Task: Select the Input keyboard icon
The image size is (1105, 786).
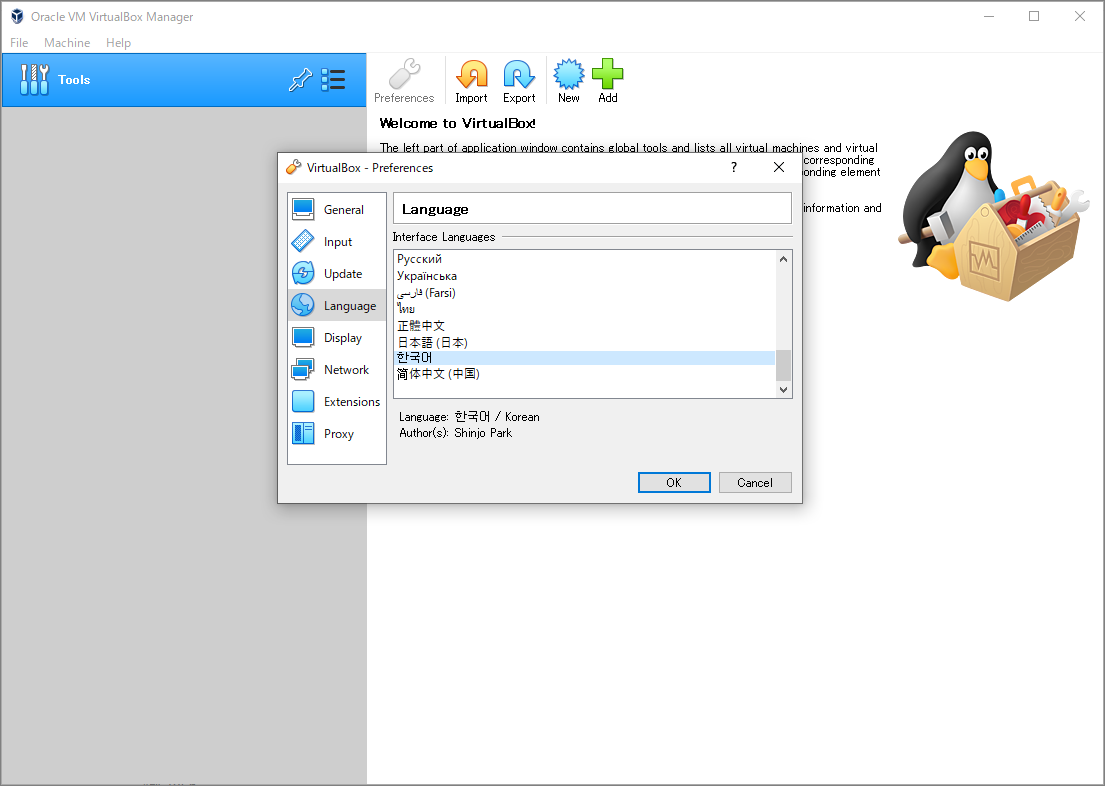Action: (x=303, y=241)
